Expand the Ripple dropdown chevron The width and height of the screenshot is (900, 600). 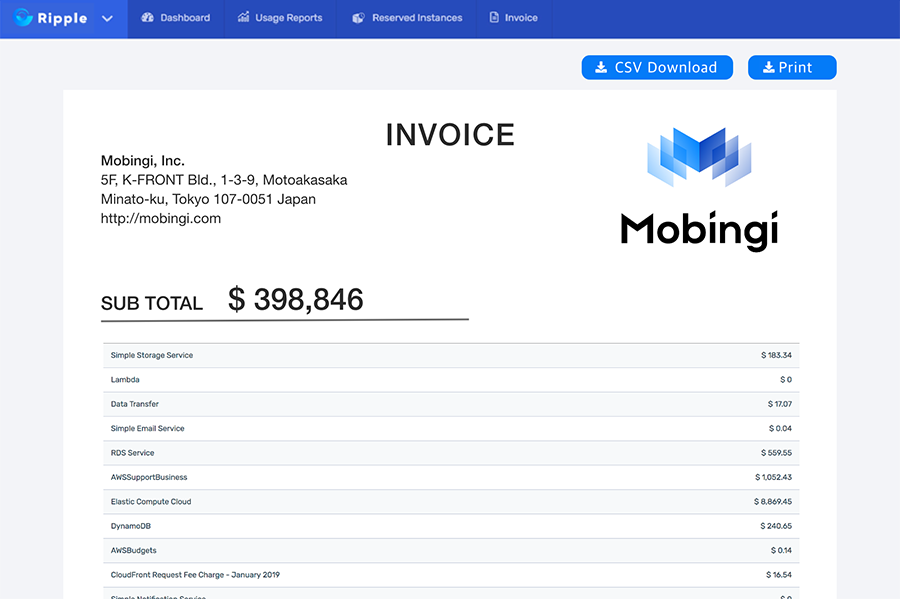click(107, 18)
